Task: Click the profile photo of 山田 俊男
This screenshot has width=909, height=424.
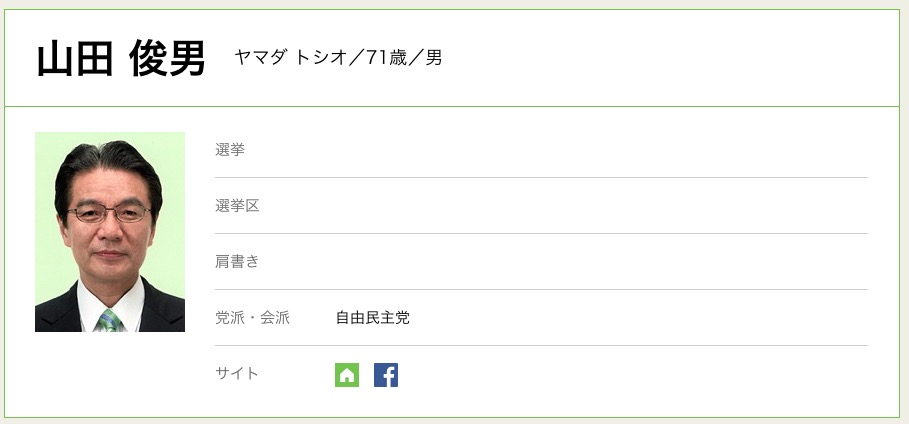Action: [110, 232]
